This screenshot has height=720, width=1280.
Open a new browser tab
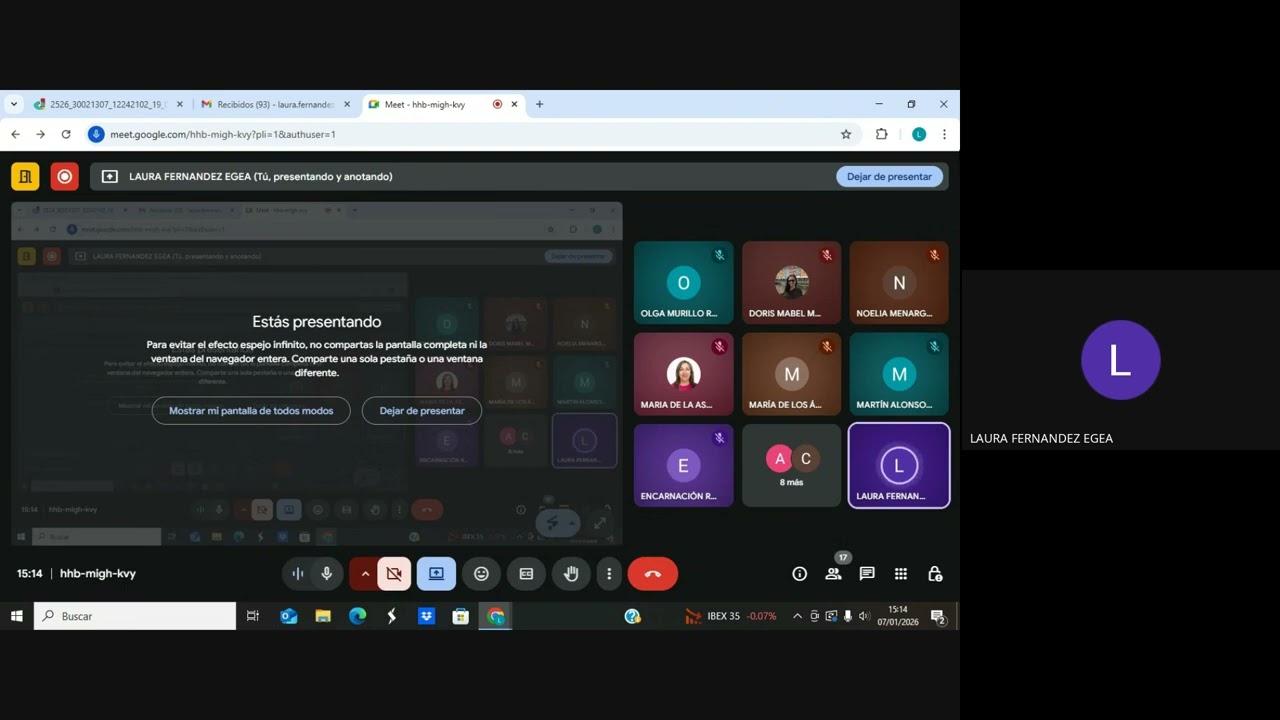tap(539, 104)
